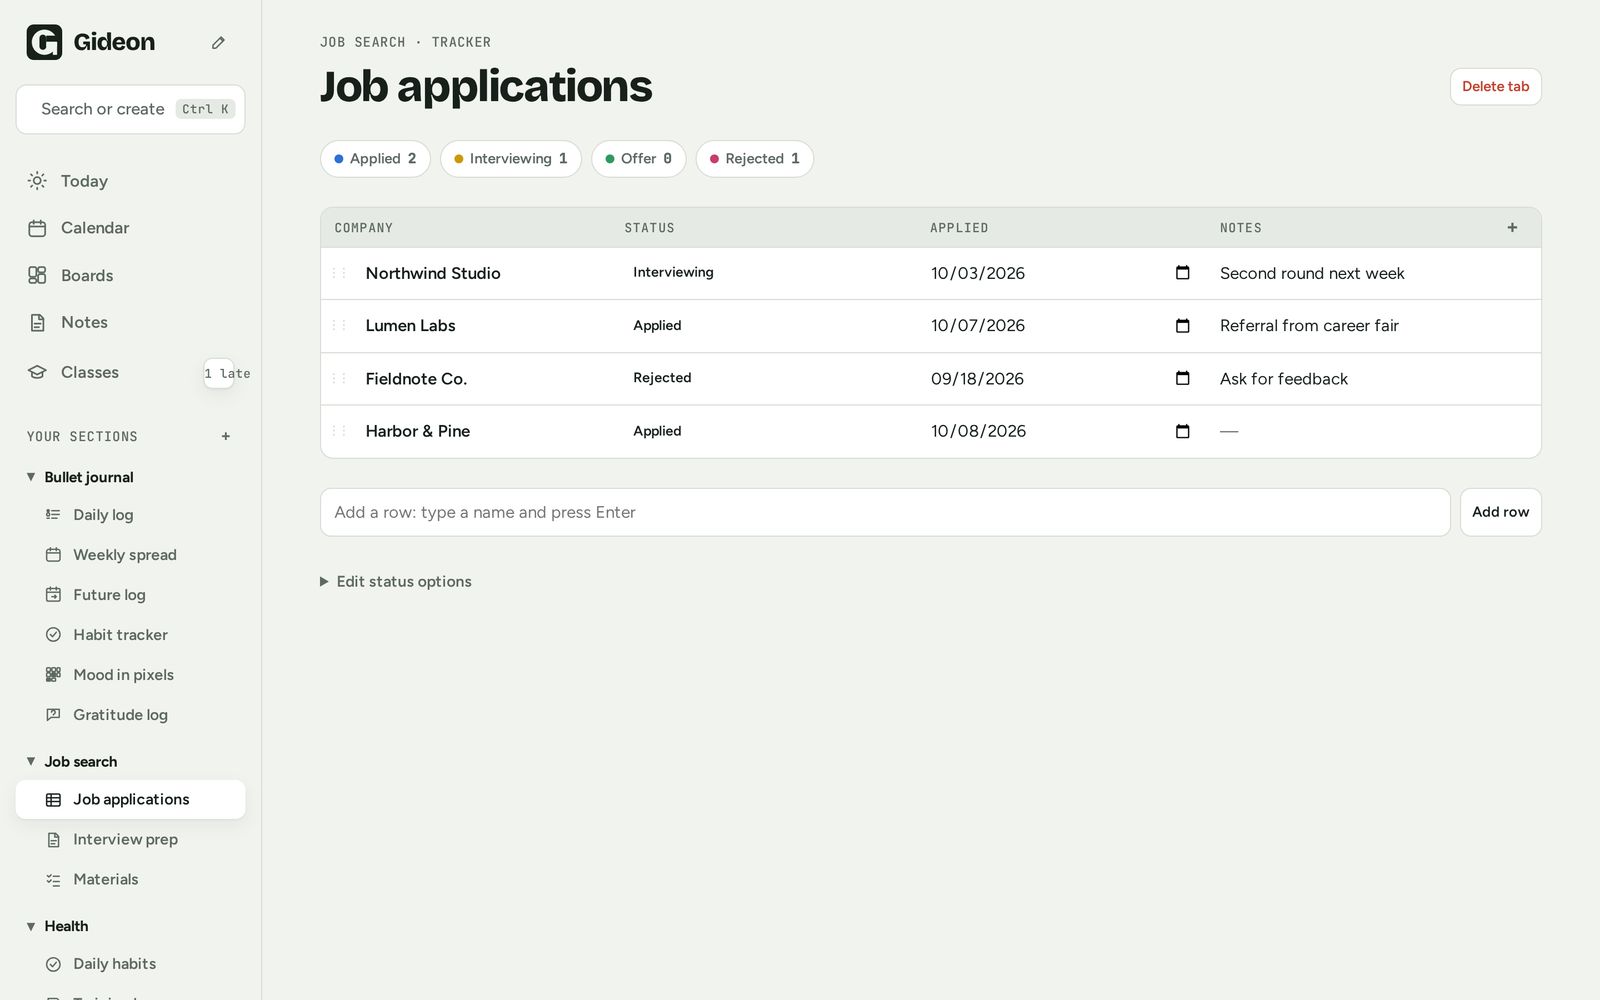Filter by Rejected status chip
Screen dimensions: 1600x1000
coord(754,159)
